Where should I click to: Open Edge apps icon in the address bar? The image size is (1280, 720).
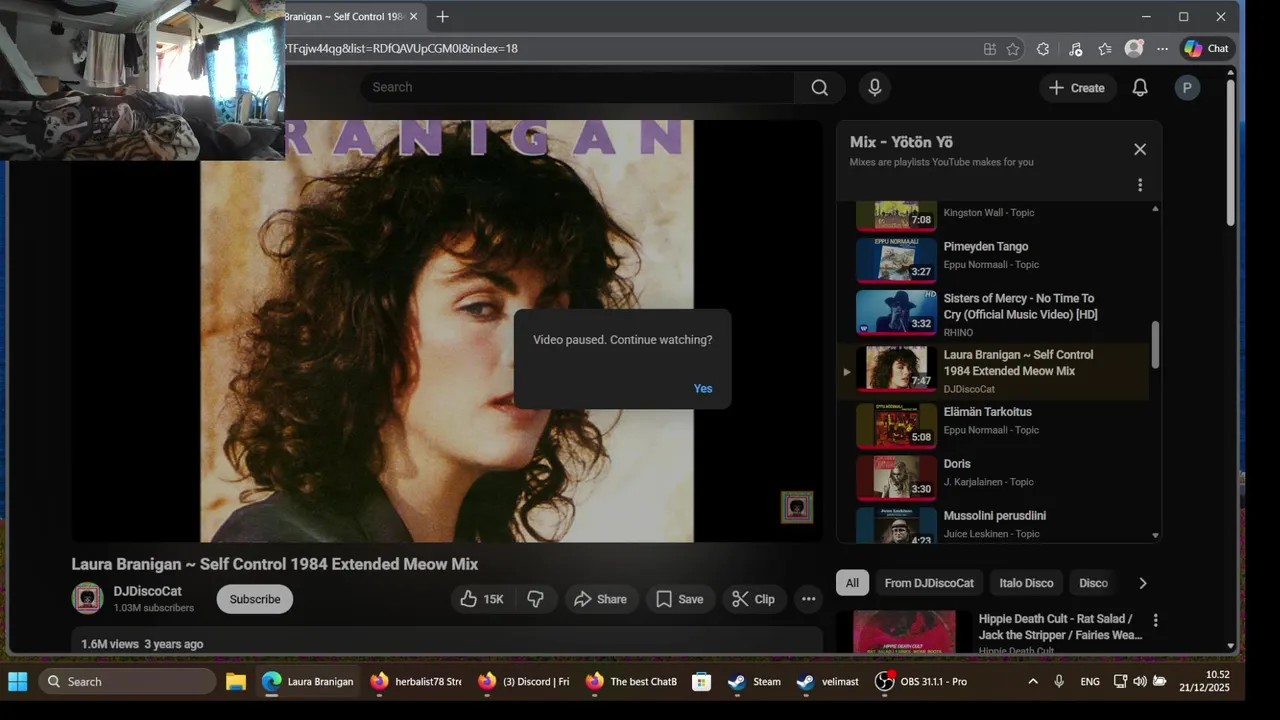pyautogui.click(x=989, y=49)
